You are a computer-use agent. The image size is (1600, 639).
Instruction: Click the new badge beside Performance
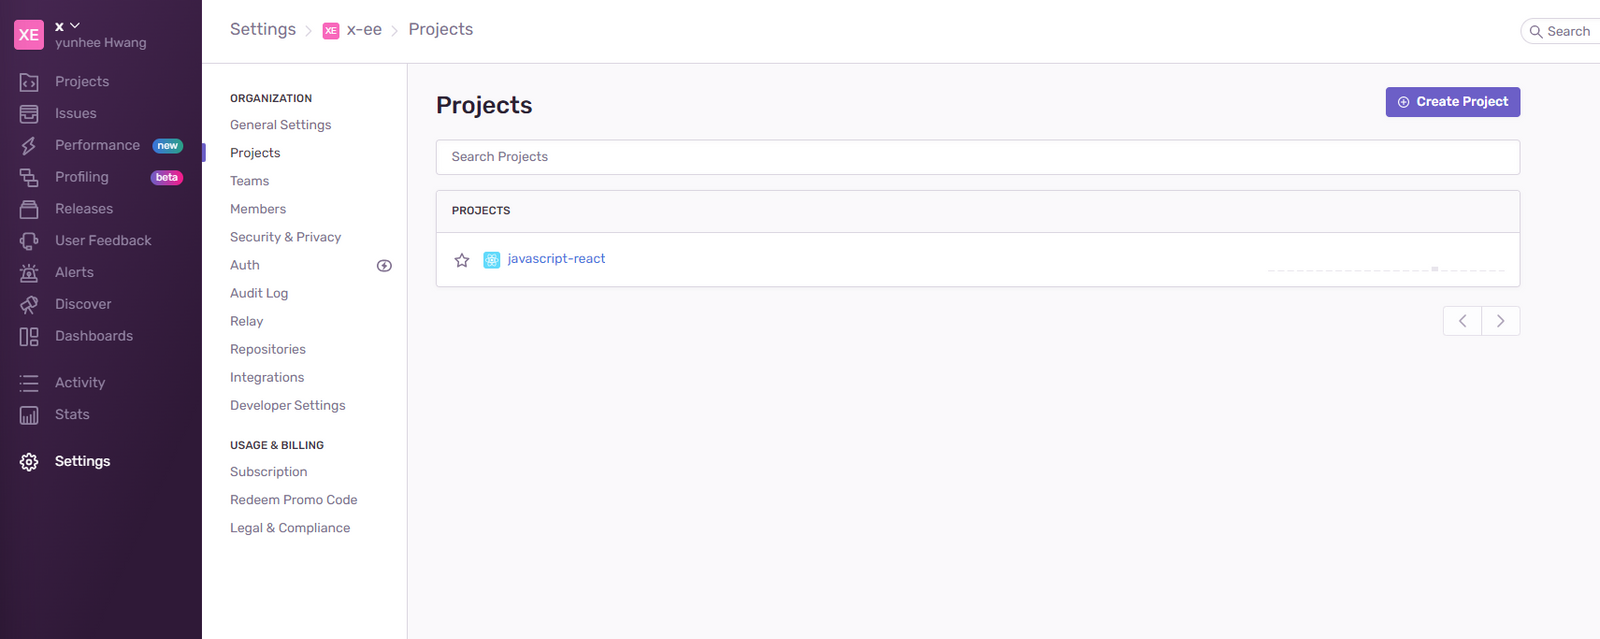167,146
